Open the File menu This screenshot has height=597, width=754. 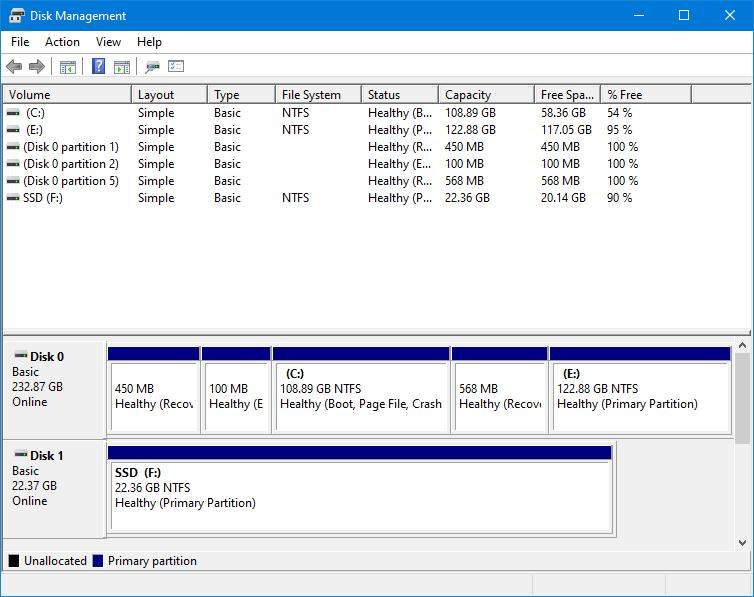pyautogui.click(x=20, y=42)
